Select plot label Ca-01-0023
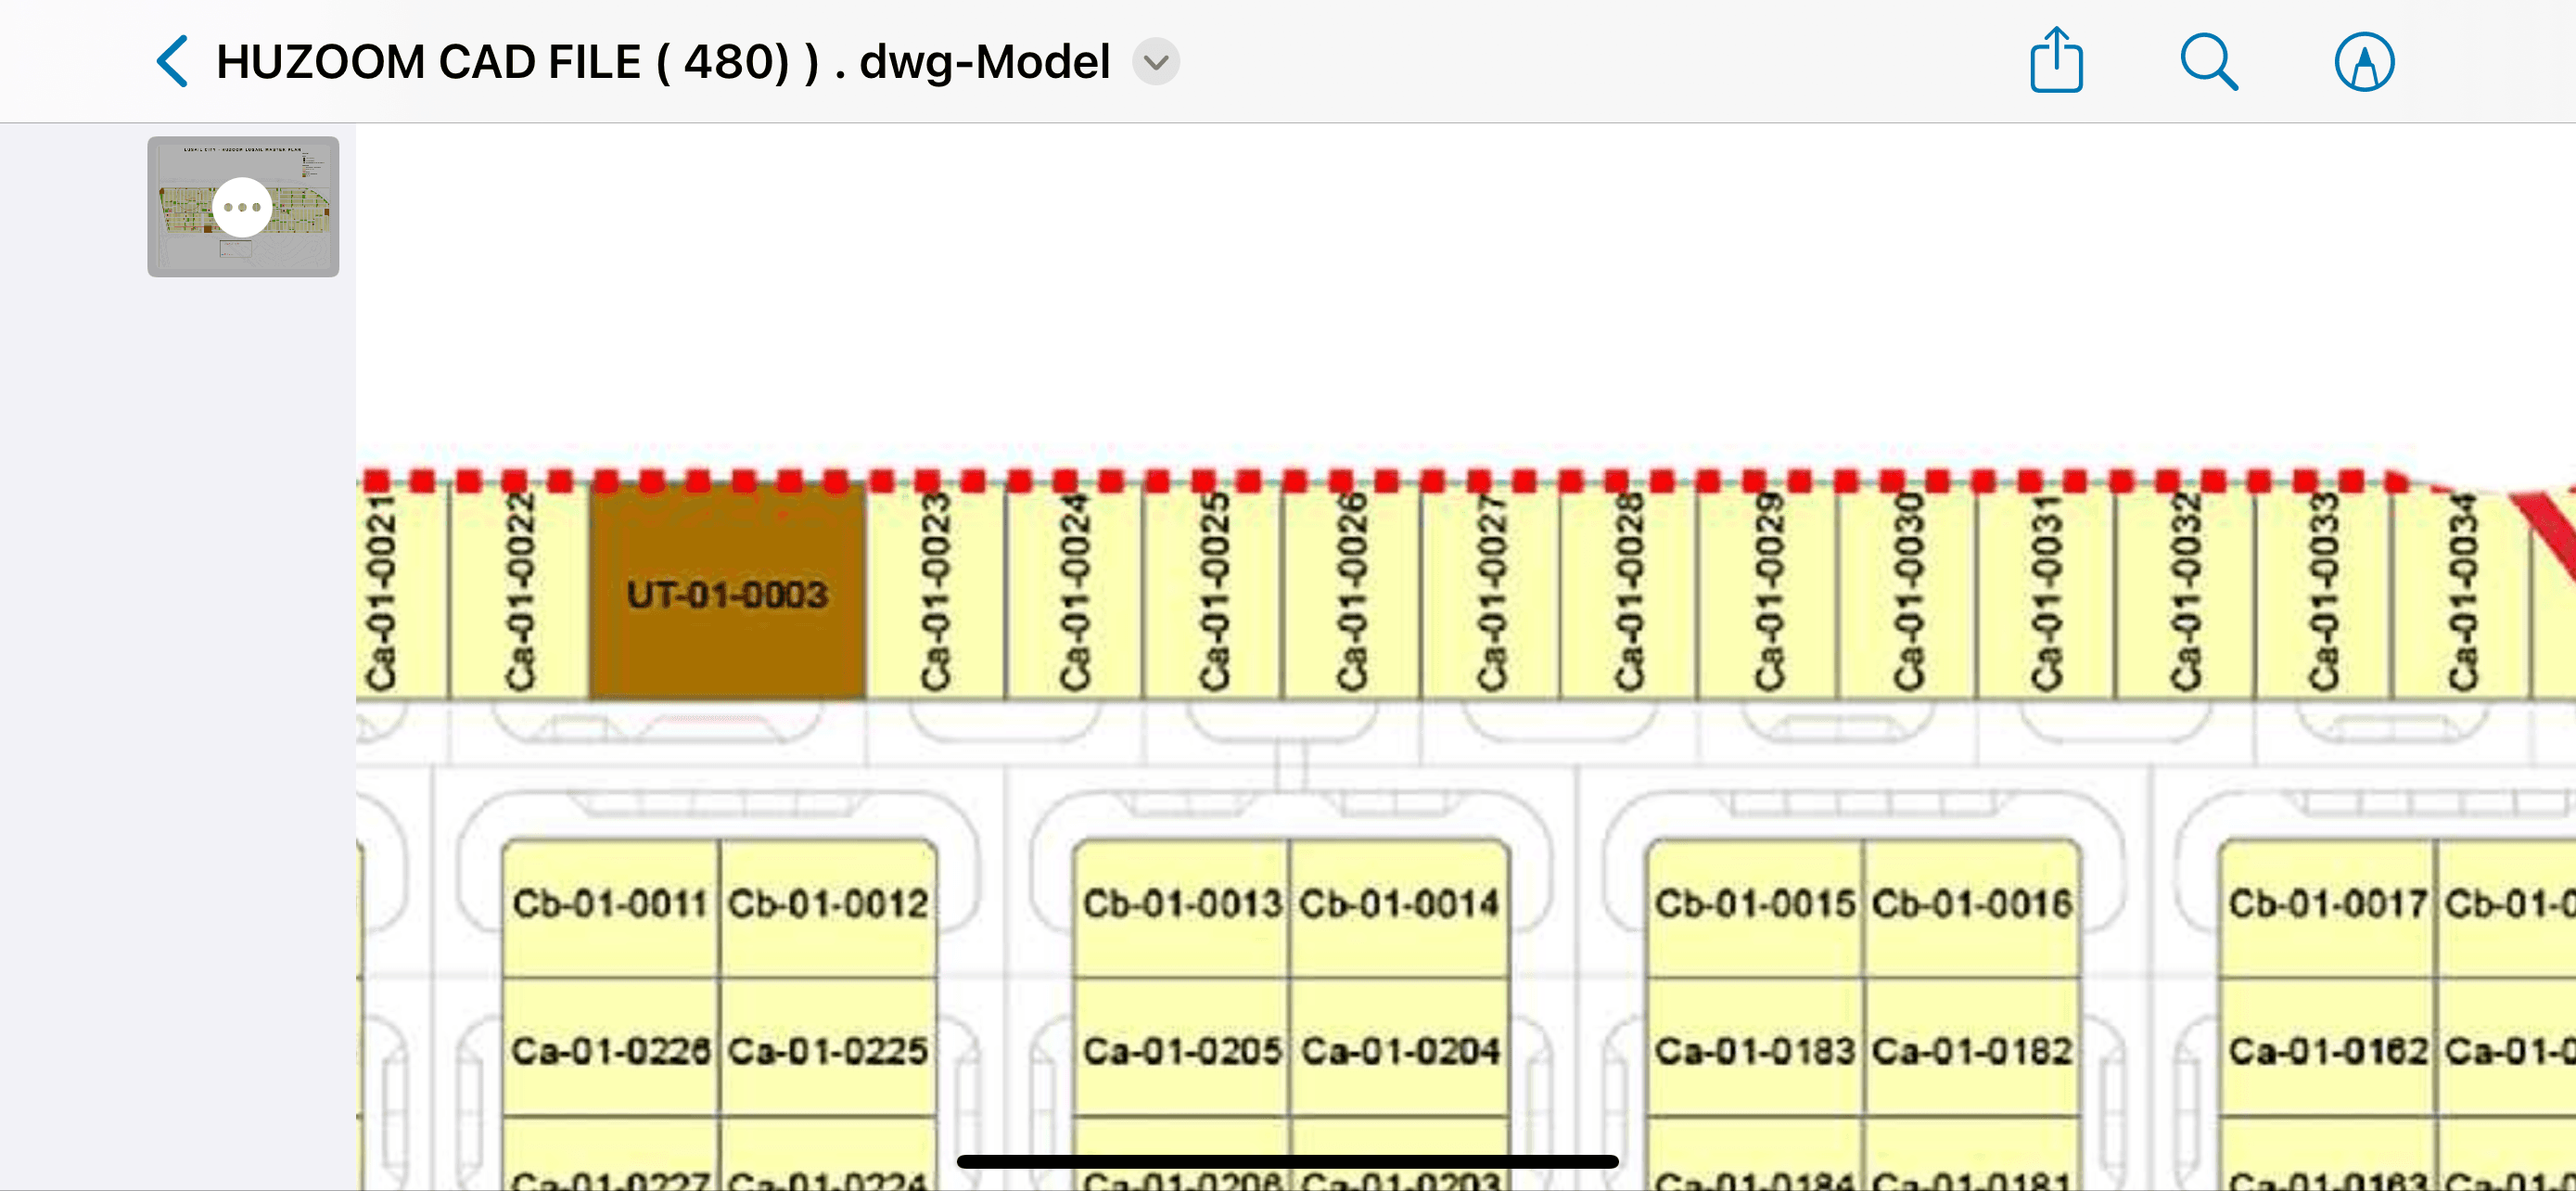Screen dimensions: 2576x1191 pyautogui.click(x=935, y=593)
